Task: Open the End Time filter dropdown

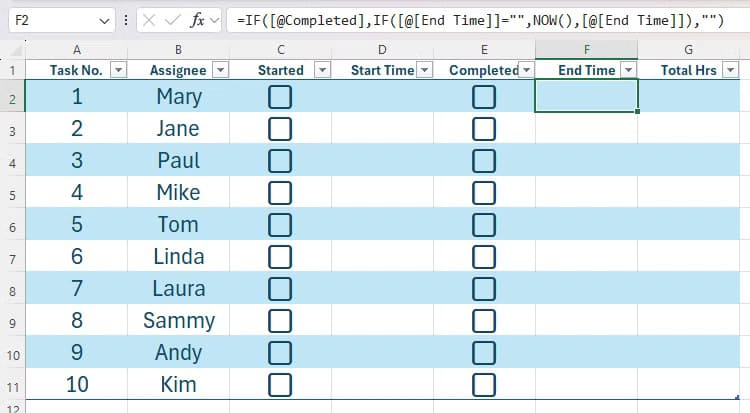Action: [x=628, y=70]
